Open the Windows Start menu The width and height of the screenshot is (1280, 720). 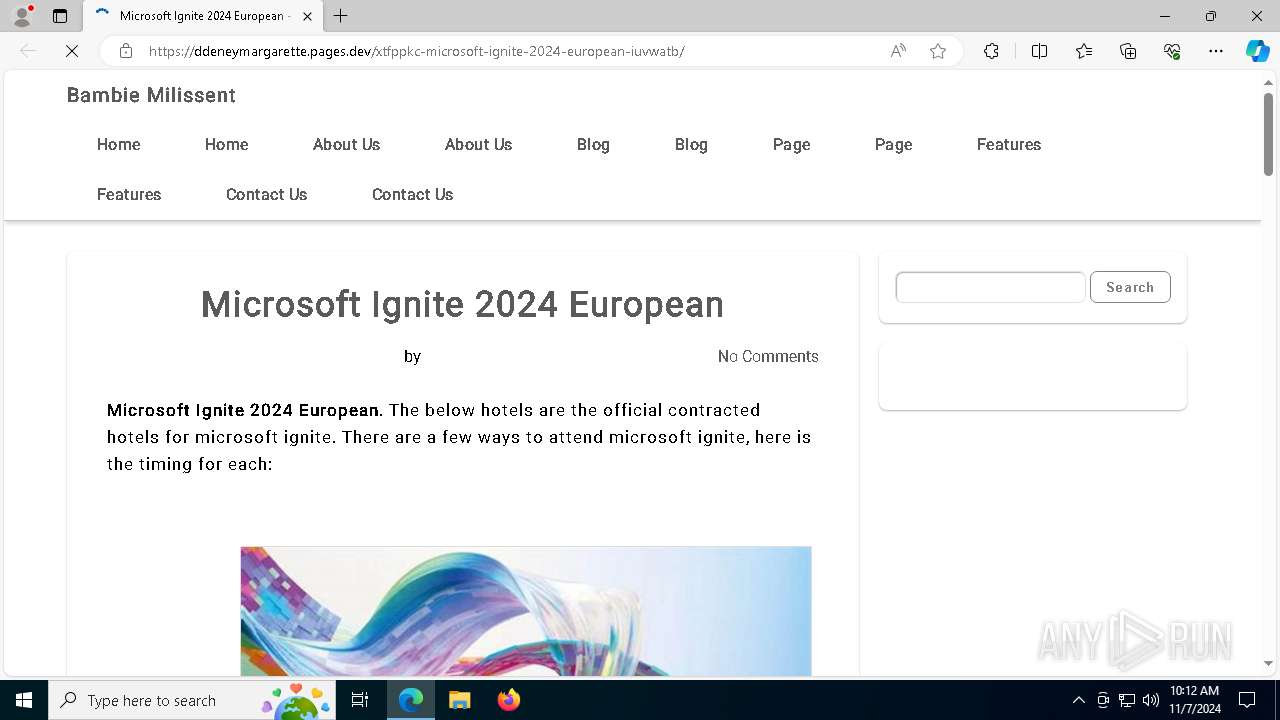[x=24, y=700]
